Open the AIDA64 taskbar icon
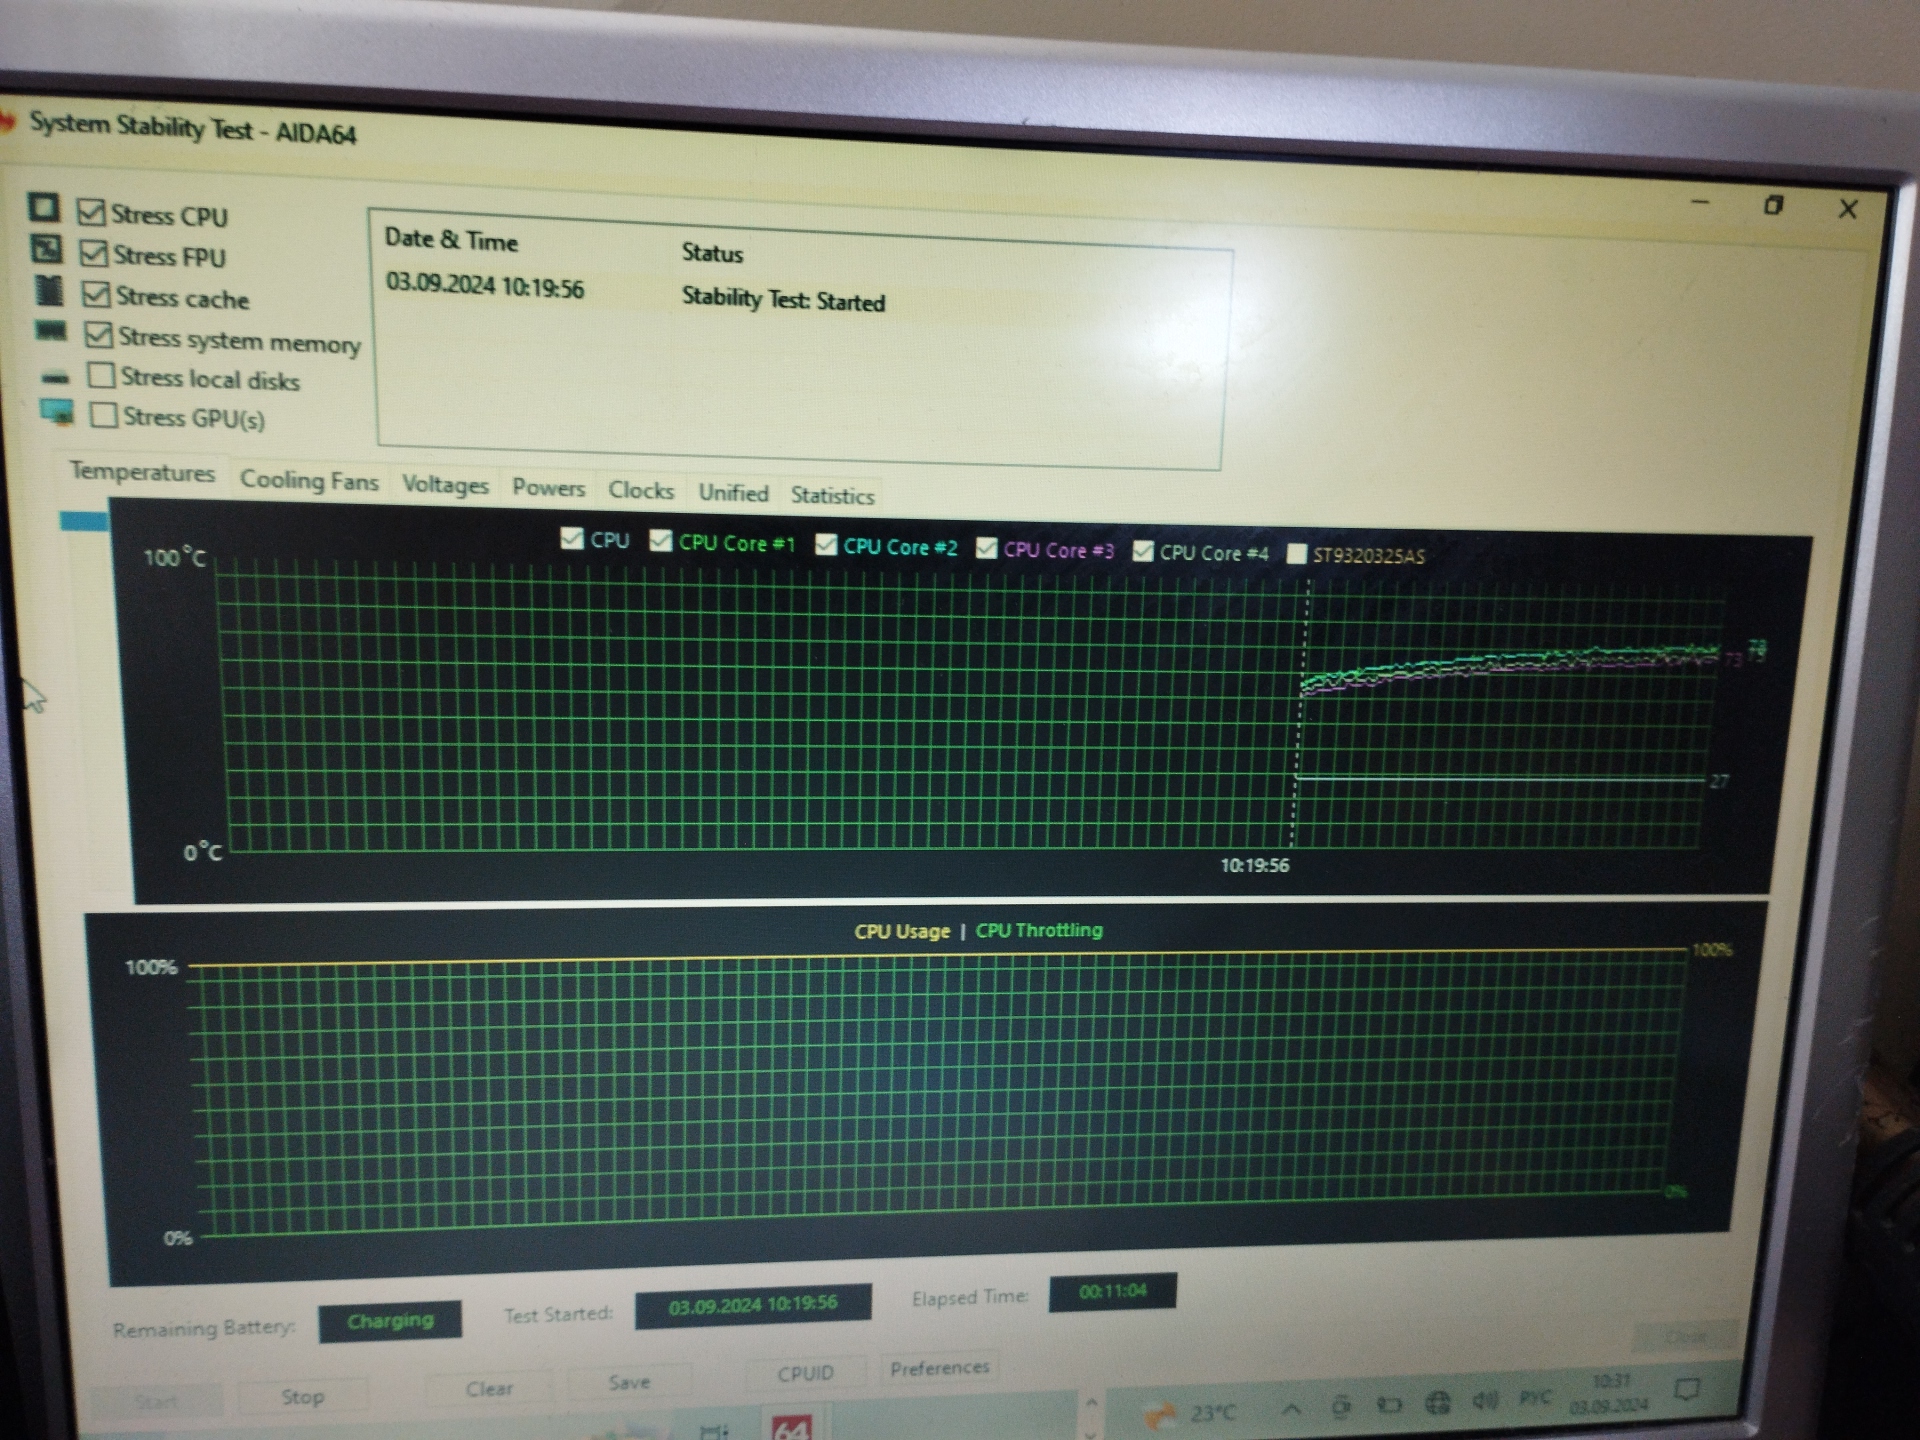Screen dimensions: 1920x1440 point(790,1426)
